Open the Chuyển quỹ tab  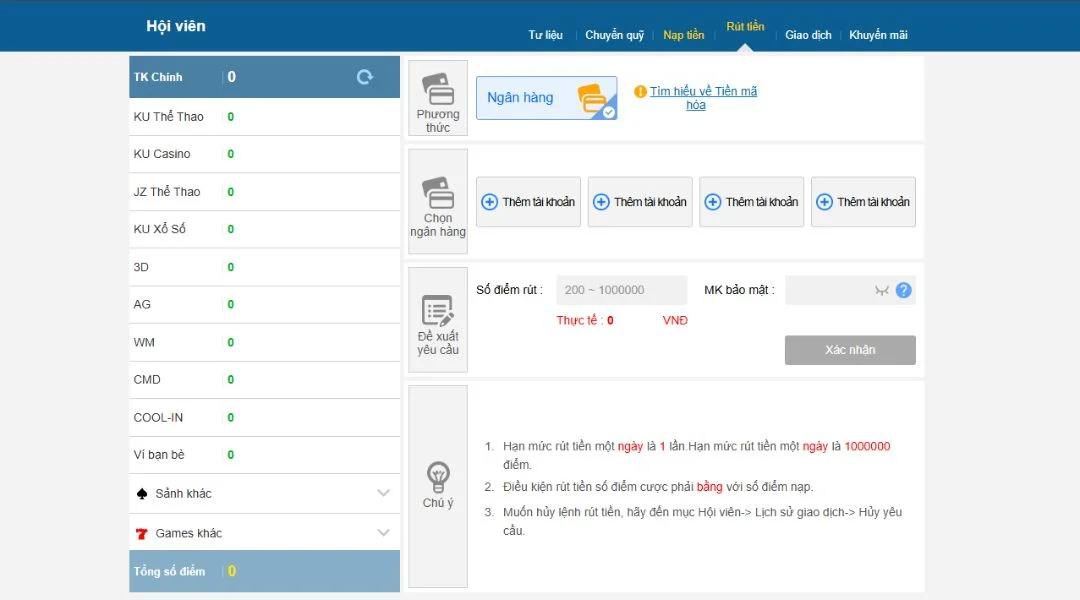pos(614,35)
